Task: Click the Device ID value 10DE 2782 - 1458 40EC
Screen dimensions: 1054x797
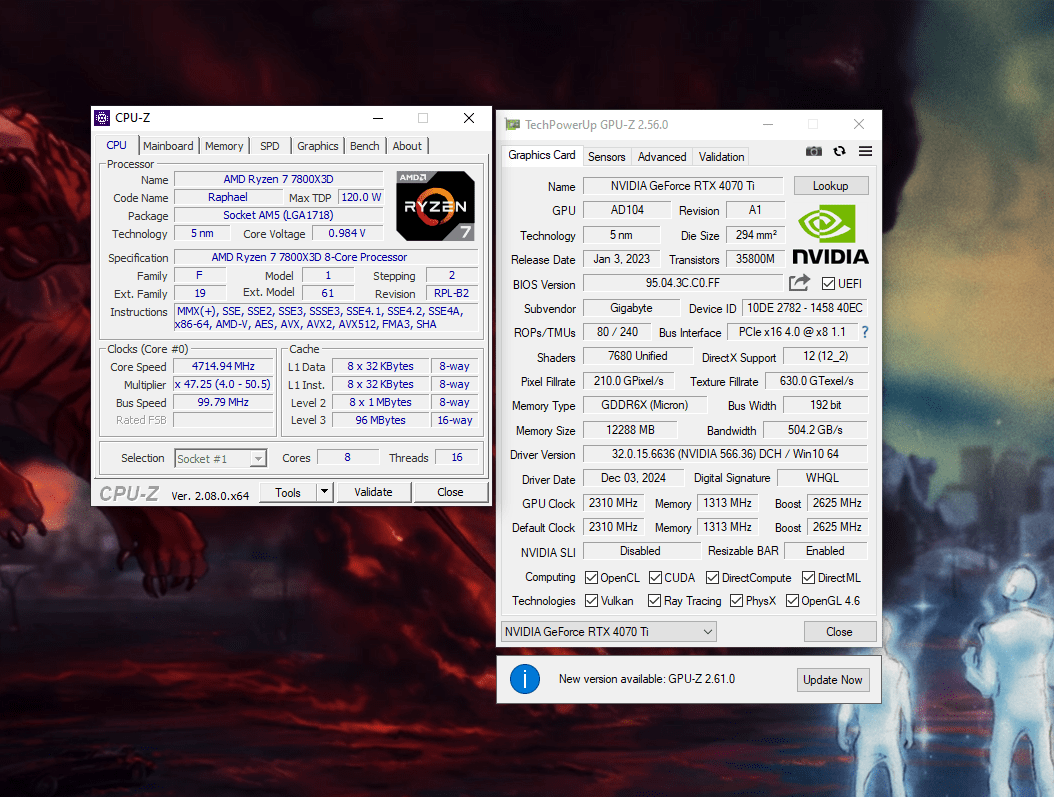Action: (x=805, y=308)
